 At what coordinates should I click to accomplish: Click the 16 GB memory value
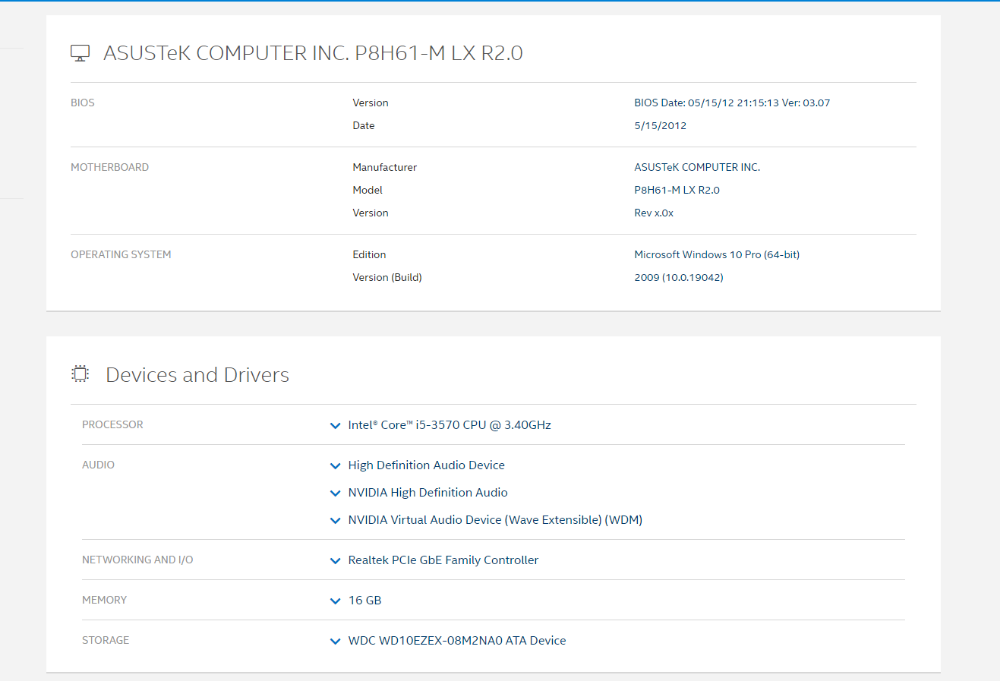[x=365, y=600]
